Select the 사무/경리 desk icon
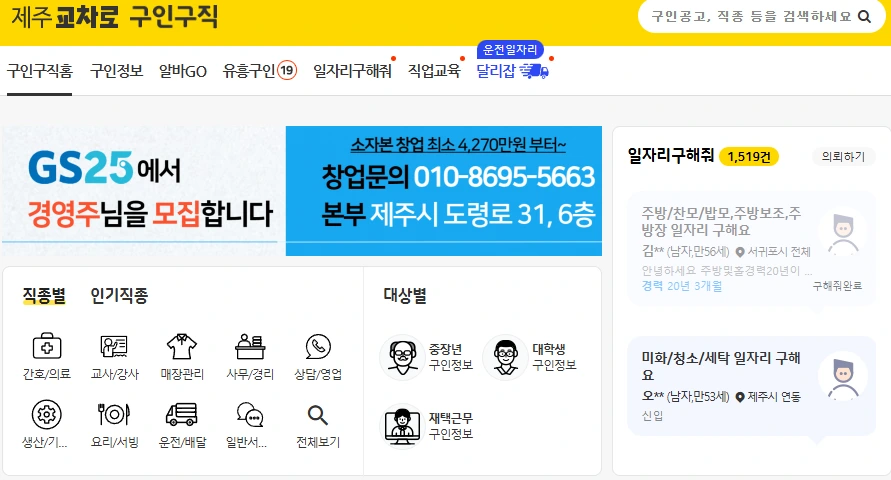This screenshot has width=891, height=480. [250, 346]
